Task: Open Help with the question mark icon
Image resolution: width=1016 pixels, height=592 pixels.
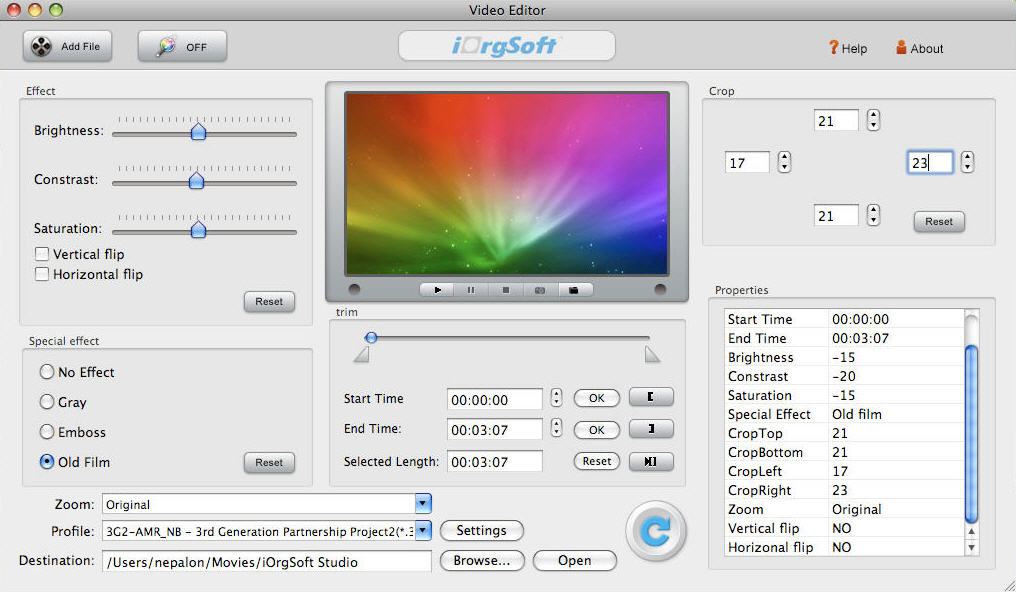Action: [848, 48]
